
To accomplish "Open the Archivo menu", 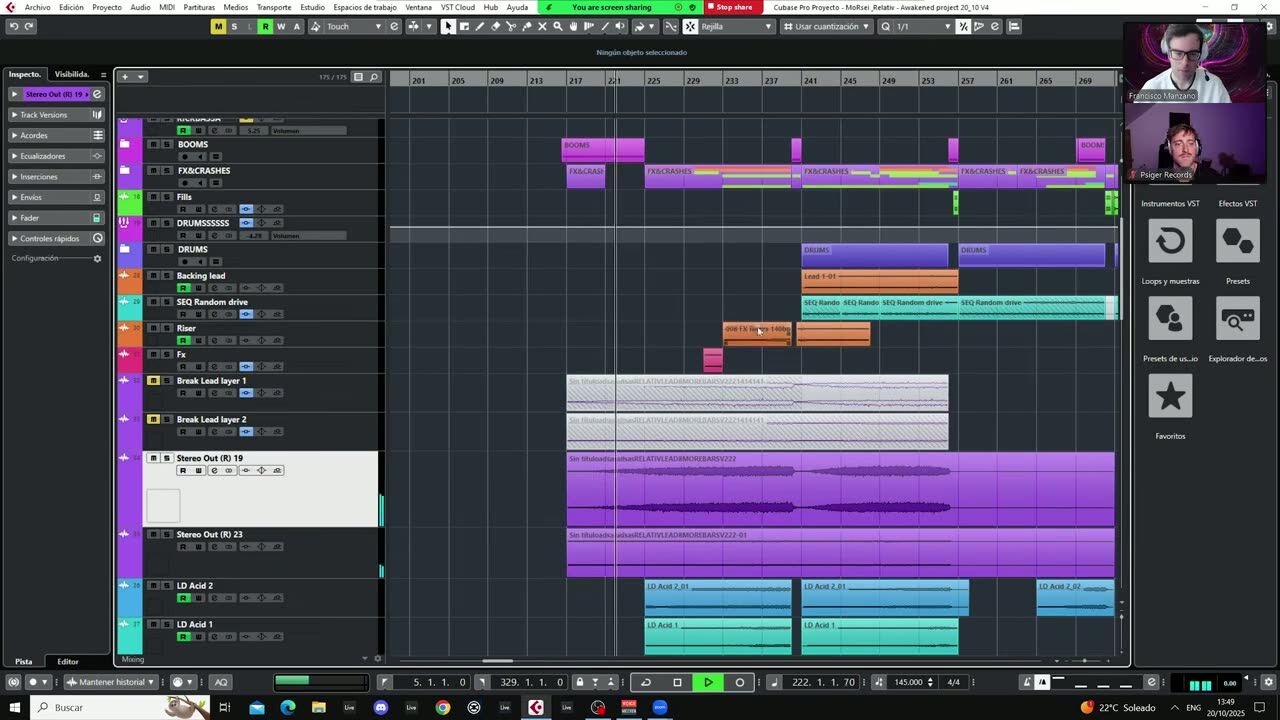I will click(37, 7).
